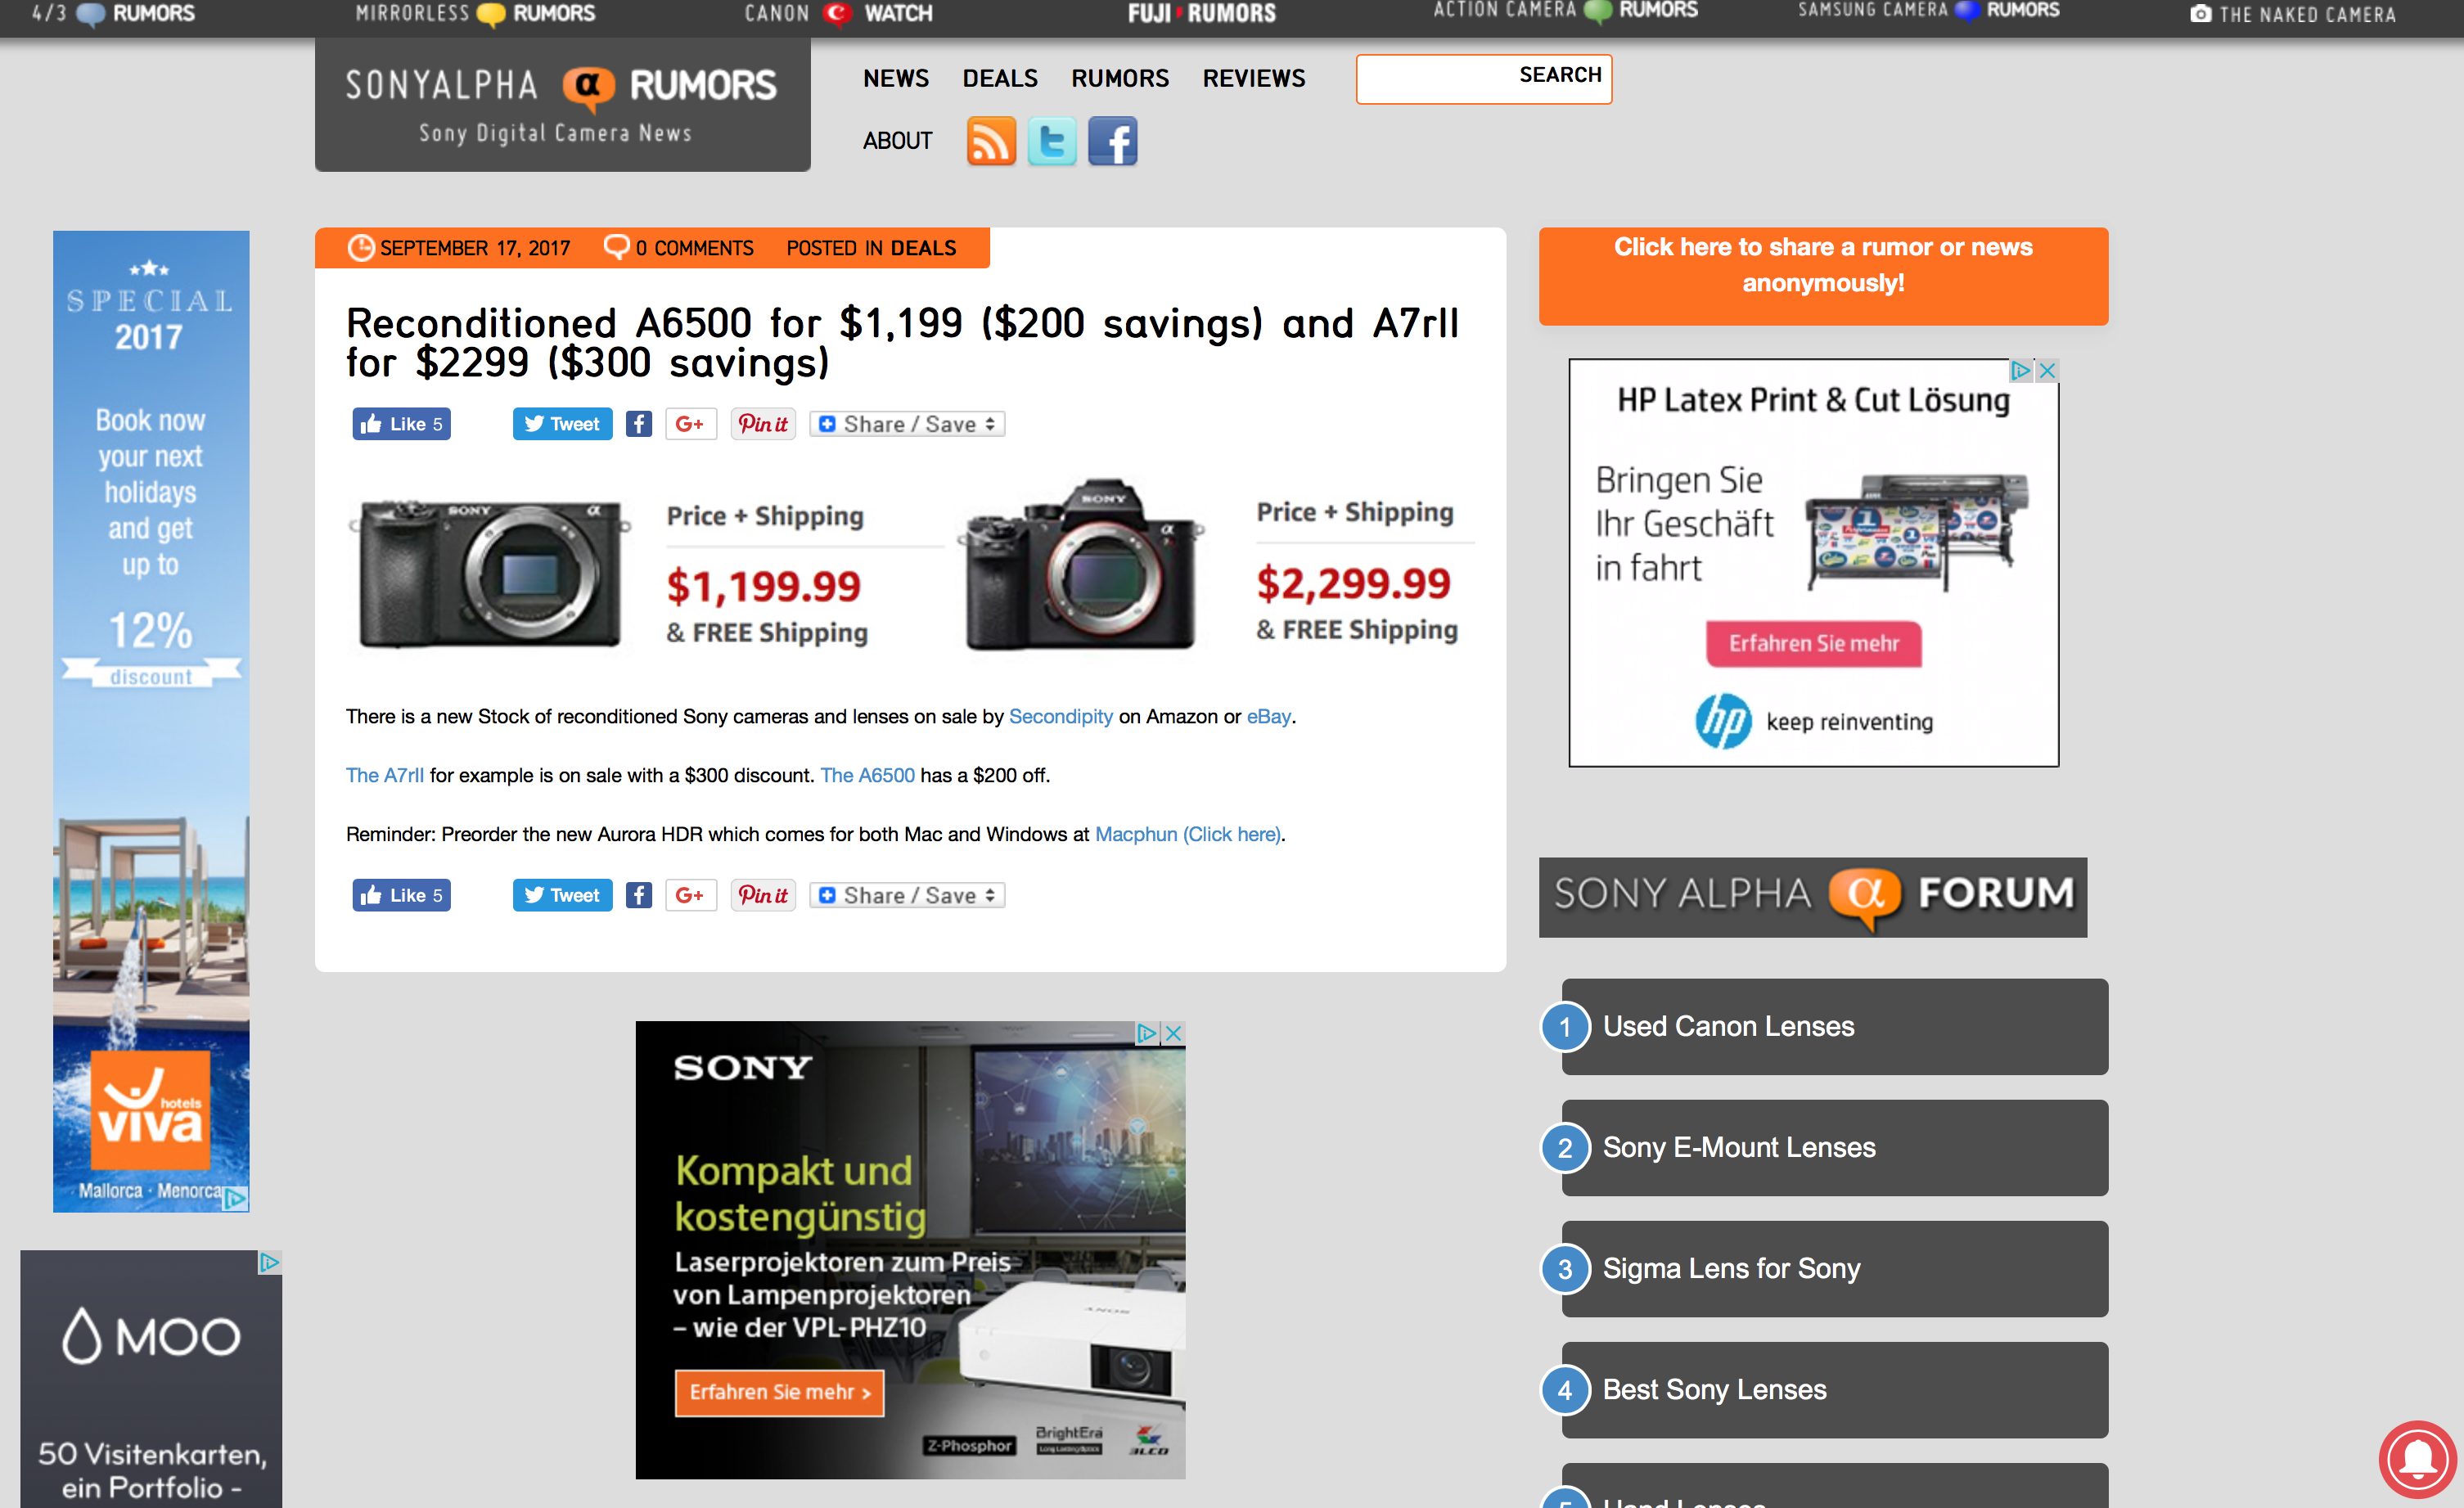Click the Twitter bird icon in header
The width and height of the screenshot is (2464, 1508).
click(x=1052, y=141)
